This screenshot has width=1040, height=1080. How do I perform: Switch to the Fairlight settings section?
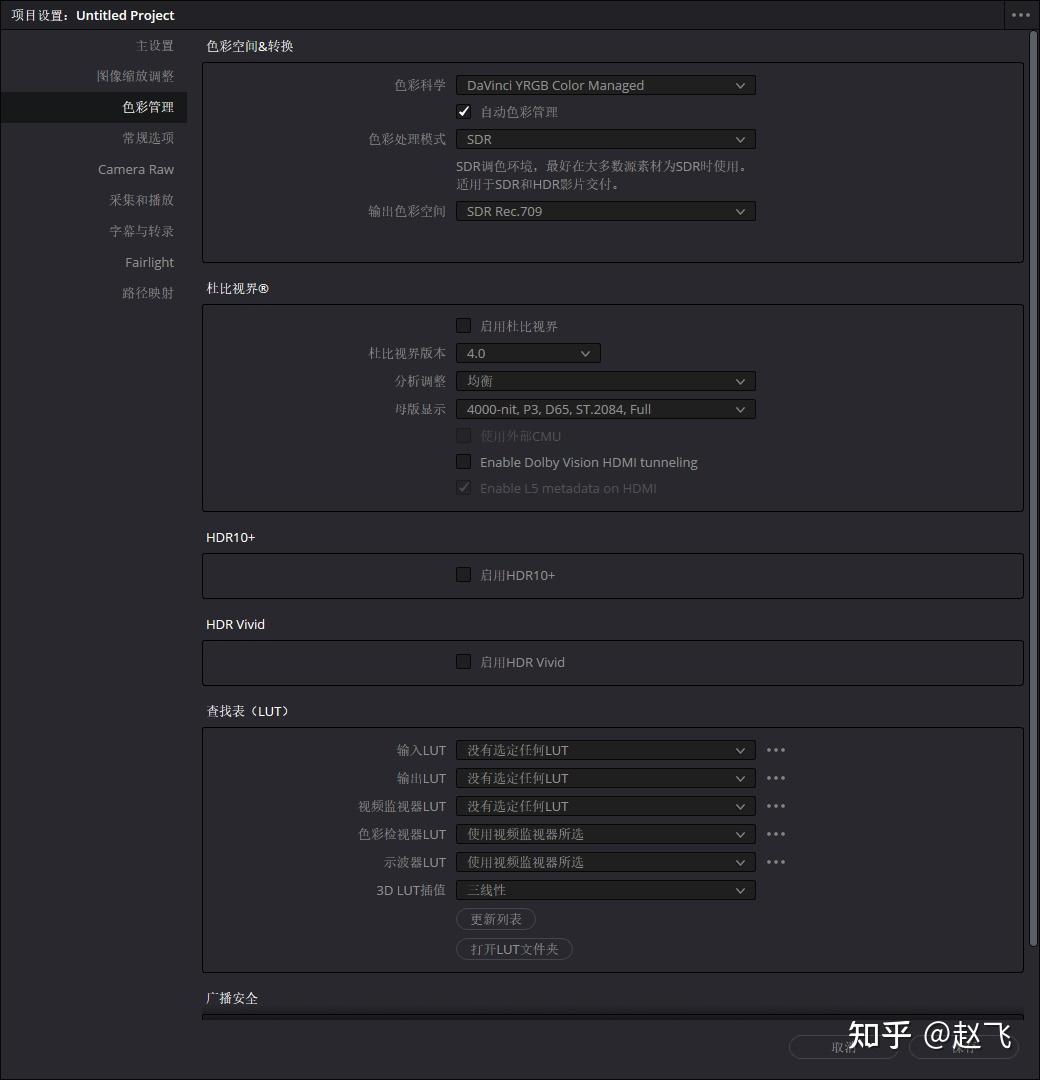click(x=149, y=262)
